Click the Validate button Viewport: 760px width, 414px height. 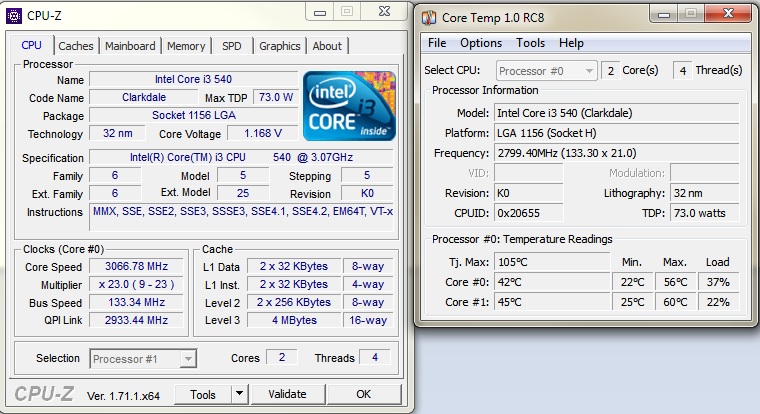(287, 394)
